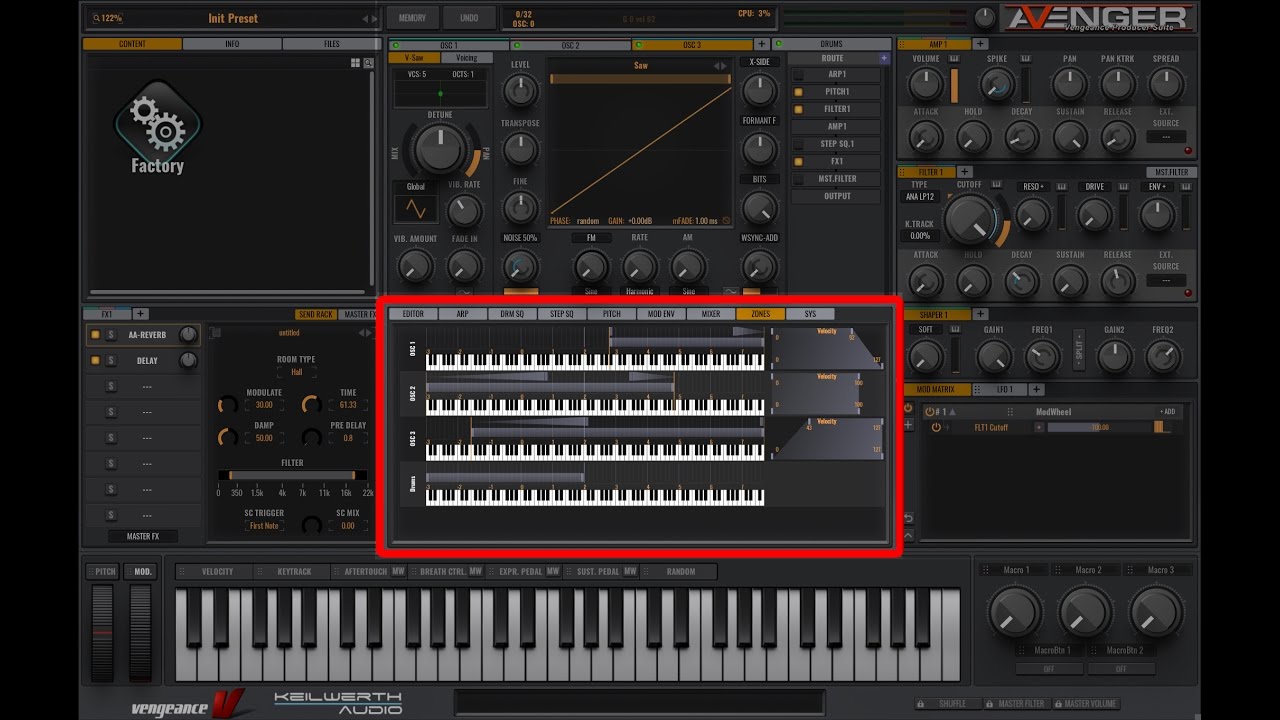Open the SC TRIGGER First Note dropdown
Image resolution: width=1280 pixels, height=720 pixels.
[264, 526]
